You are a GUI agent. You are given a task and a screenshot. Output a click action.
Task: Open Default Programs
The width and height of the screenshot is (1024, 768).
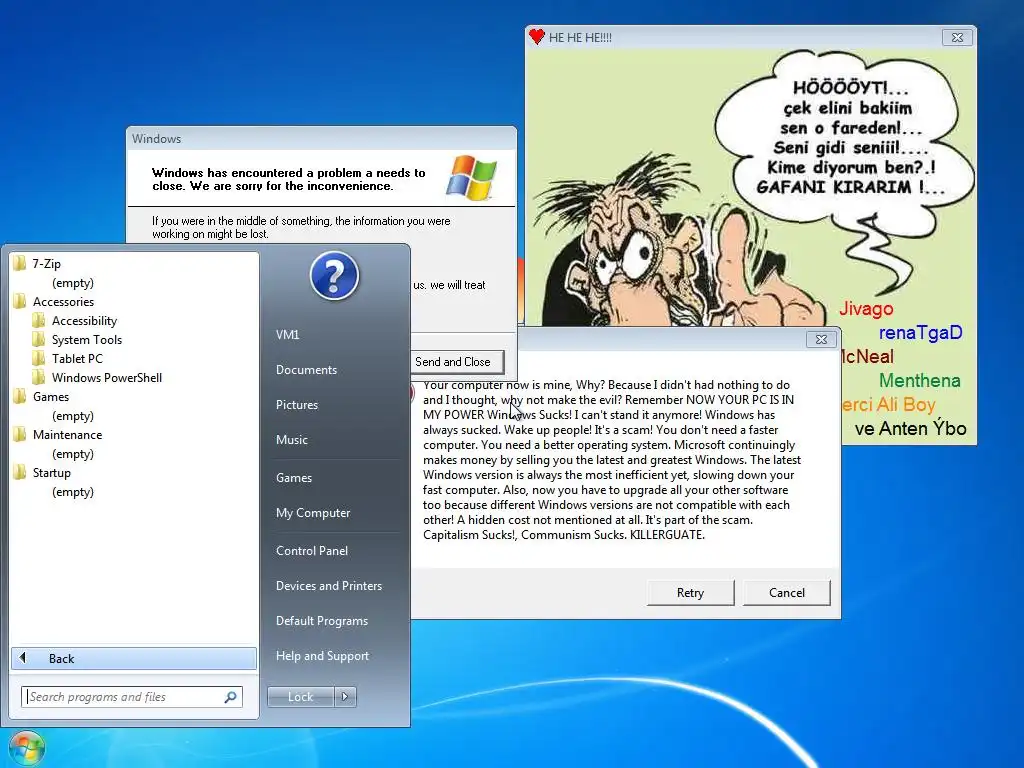click(322, 621)
